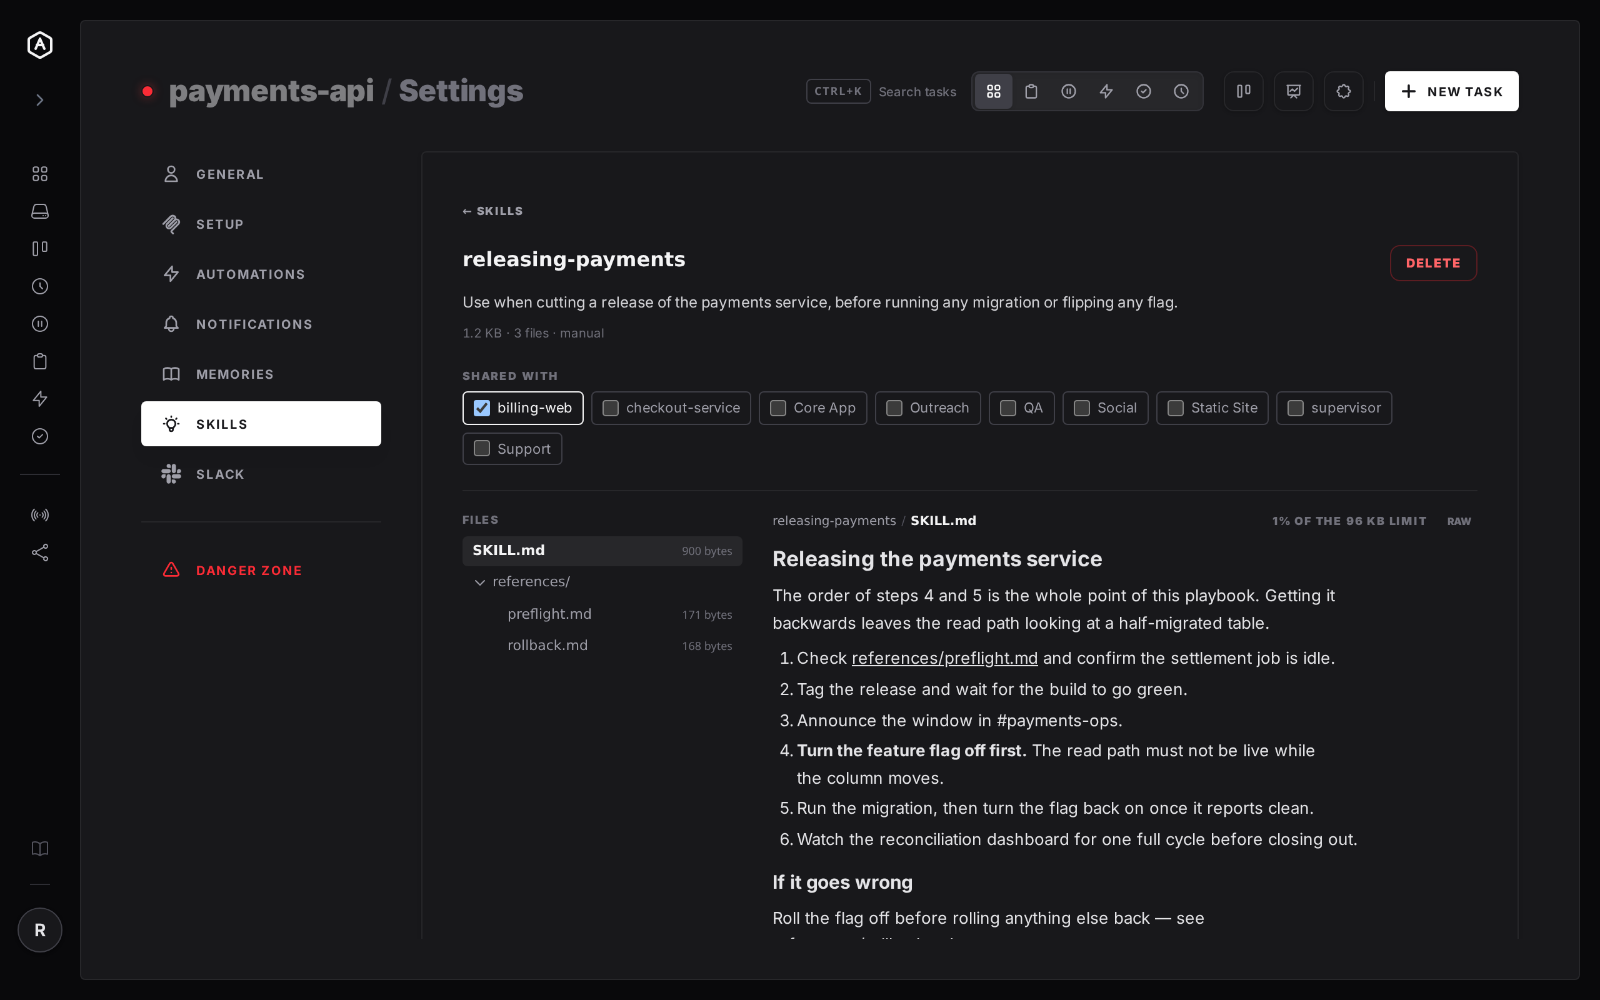Select the lightning filter in the top toolbar
The image size is (1600, 1000).
[1106, 91]
